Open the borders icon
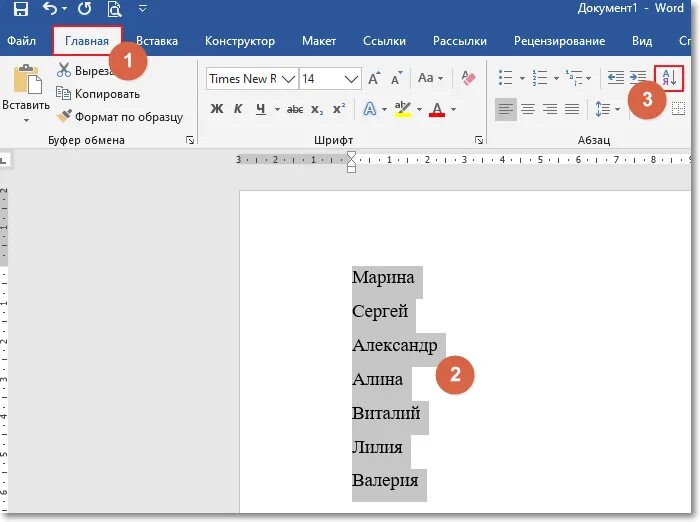700x522 pixels. pyautogui.click(x=679, y=109)
